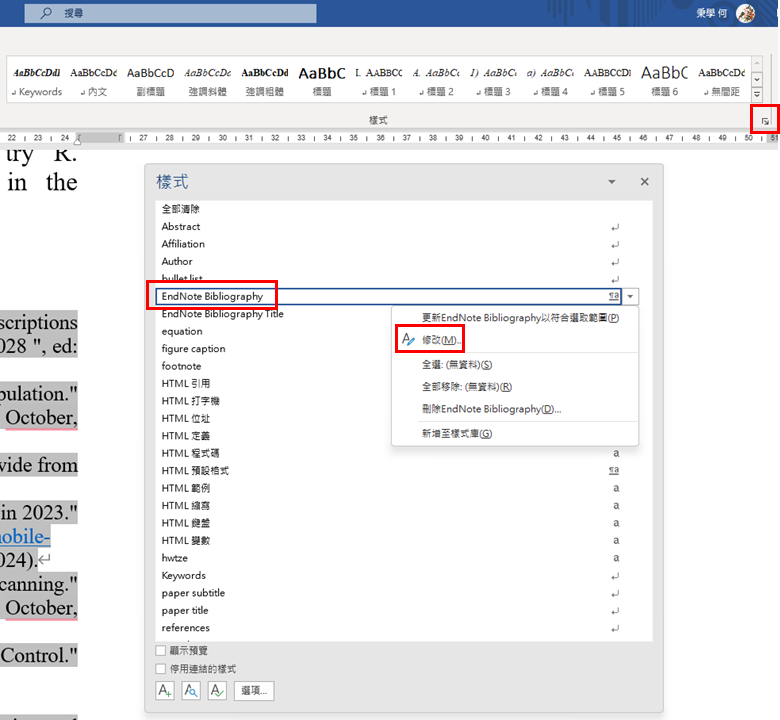Click the search magnifier icon
Viewport: 780px width, 720px height.
[46, 13]
